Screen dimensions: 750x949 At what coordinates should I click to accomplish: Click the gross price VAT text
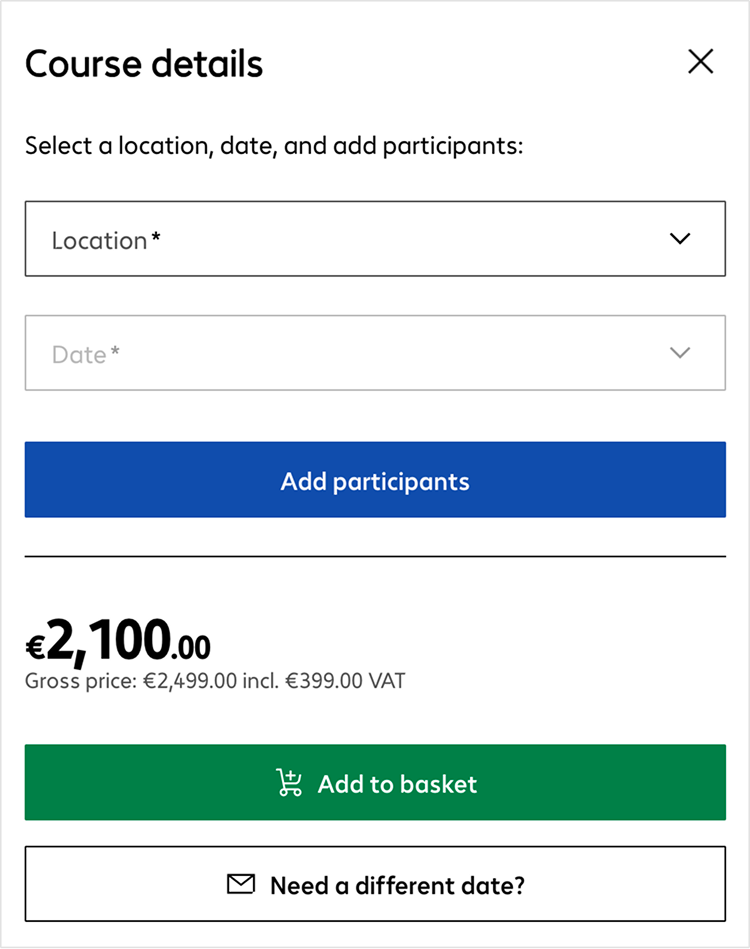(215, 681)
